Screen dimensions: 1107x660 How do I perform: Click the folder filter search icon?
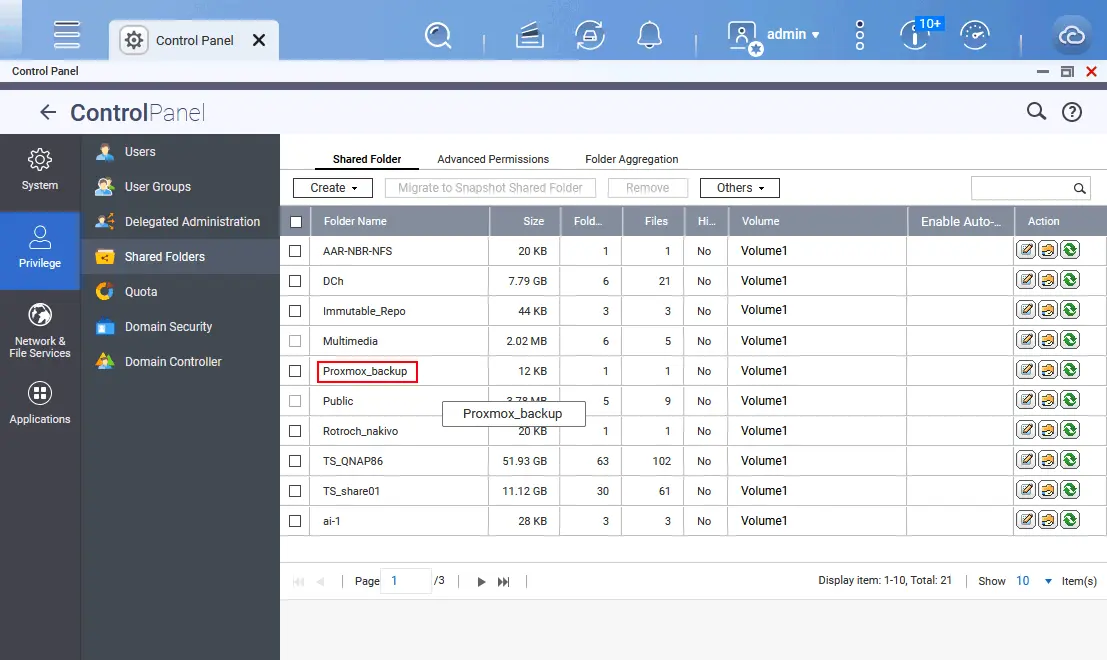coord(1079,188)
